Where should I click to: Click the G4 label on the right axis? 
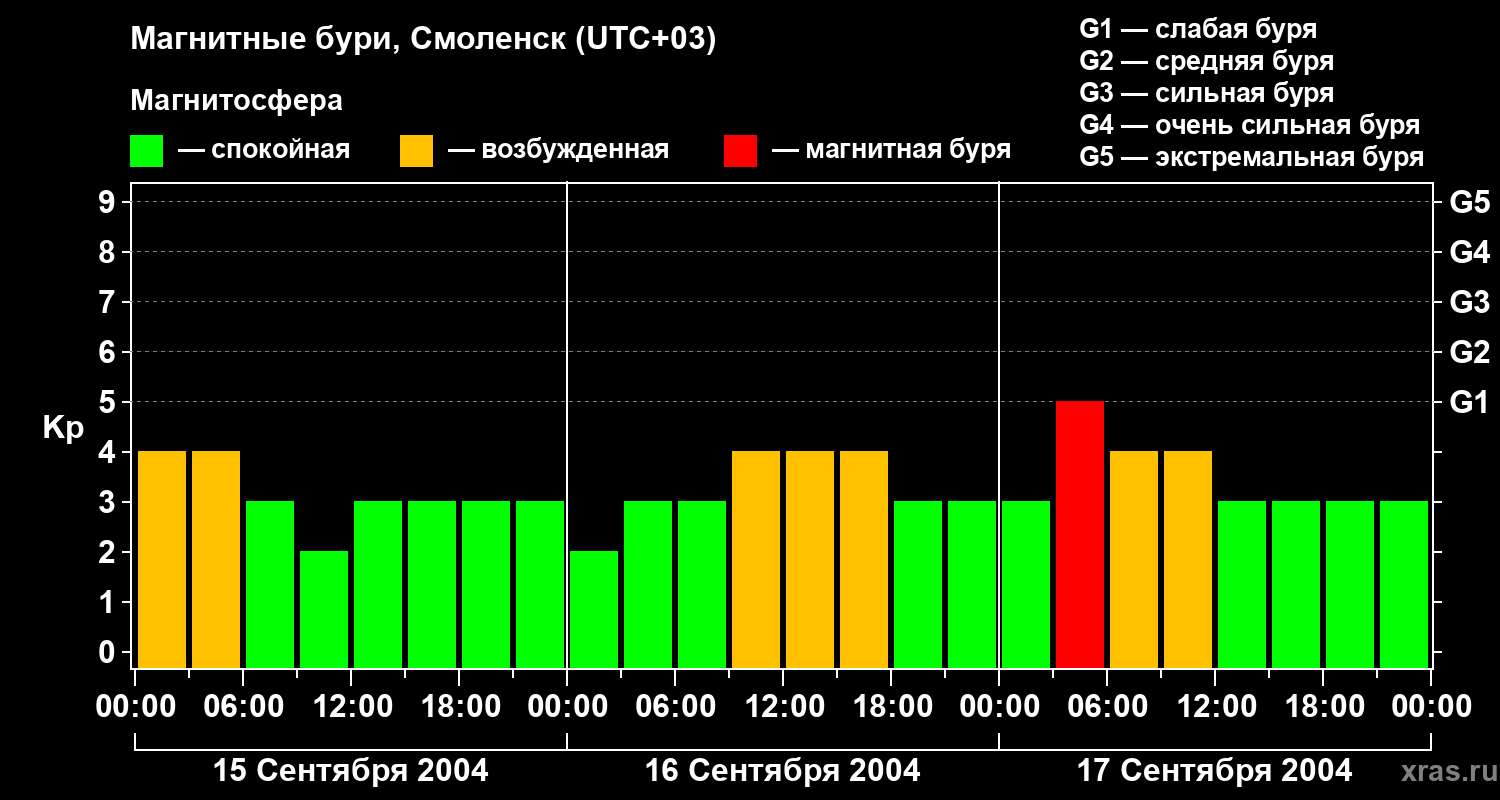[1469, 252]
